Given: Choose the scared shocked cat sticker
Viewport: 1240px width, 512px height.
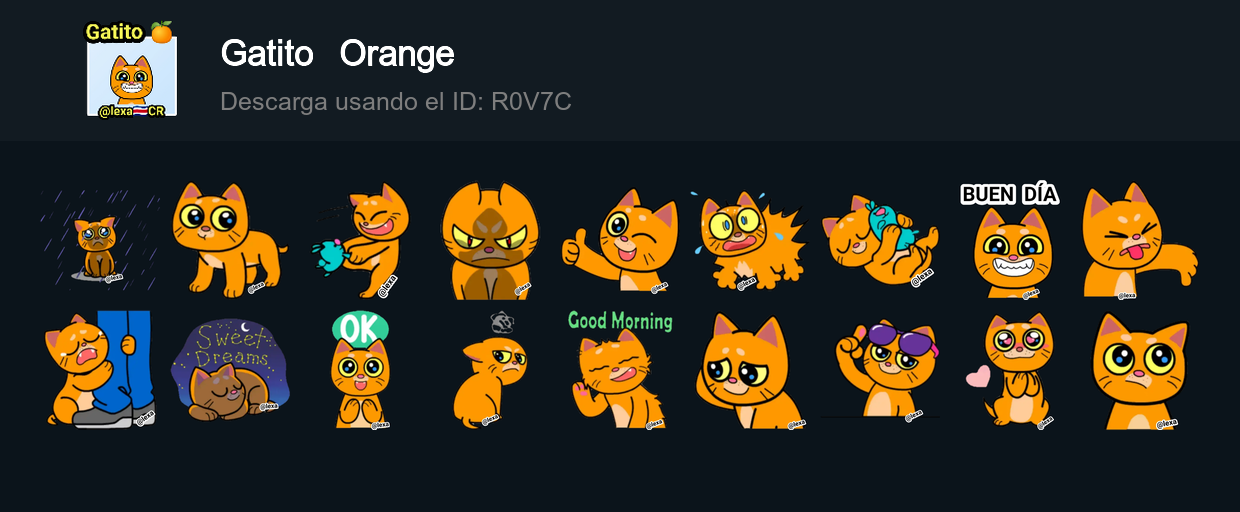Looking at the screenshot, I should pos(750,240).
